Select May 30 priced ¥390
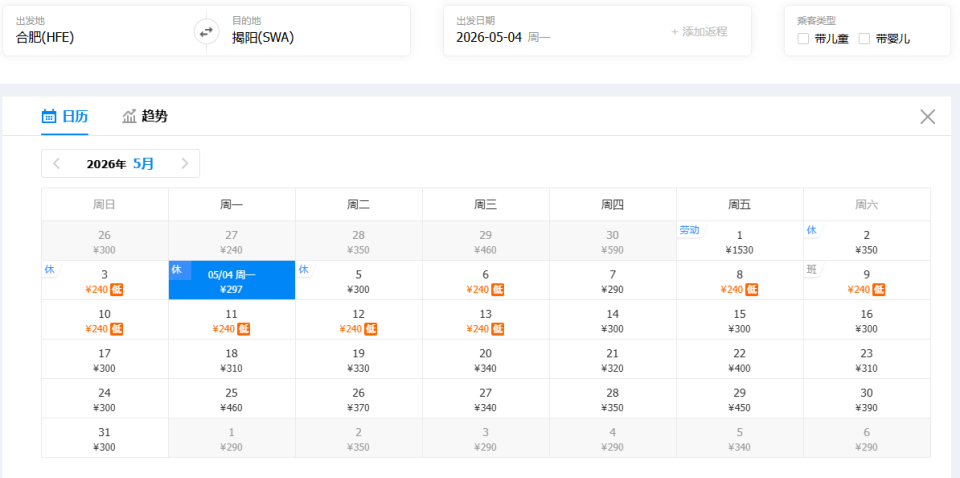 [x=867, y=398]
